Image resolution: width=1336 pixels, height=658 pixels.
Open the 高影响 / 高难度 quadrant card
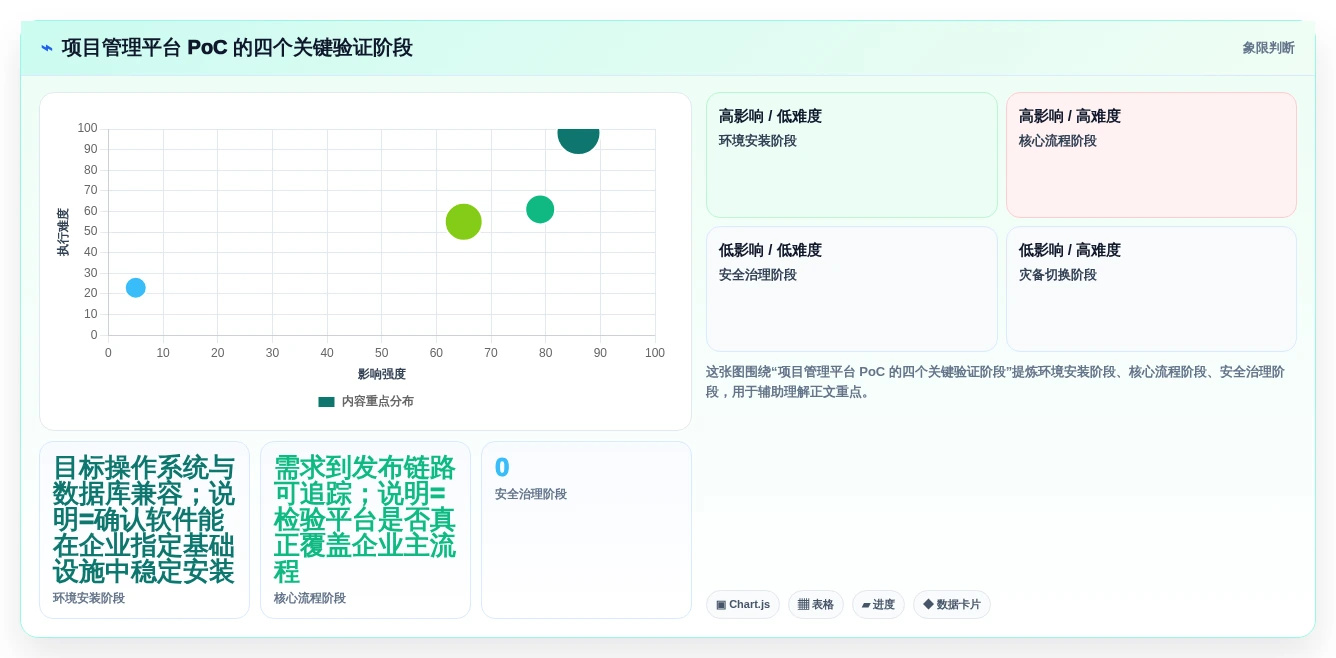[1151, 155]
